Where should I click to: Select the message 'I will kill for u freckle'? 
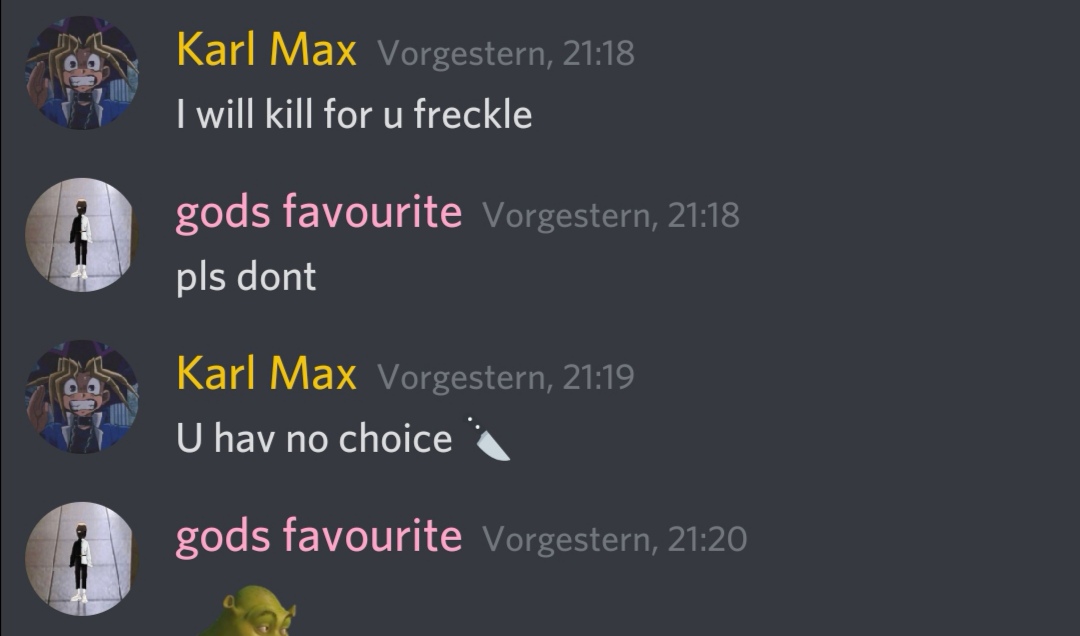tap(354, 114)
